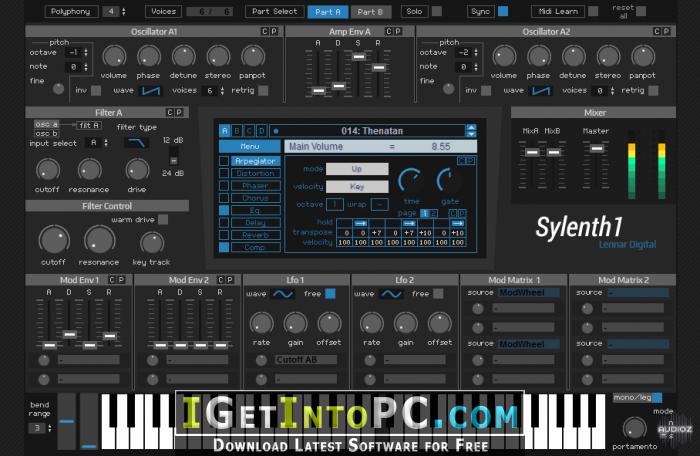This screenshot has width=700, height=456.
Task: Toggle Oscillator A2 retrig checkbox
Action: (x=653, y=91)
